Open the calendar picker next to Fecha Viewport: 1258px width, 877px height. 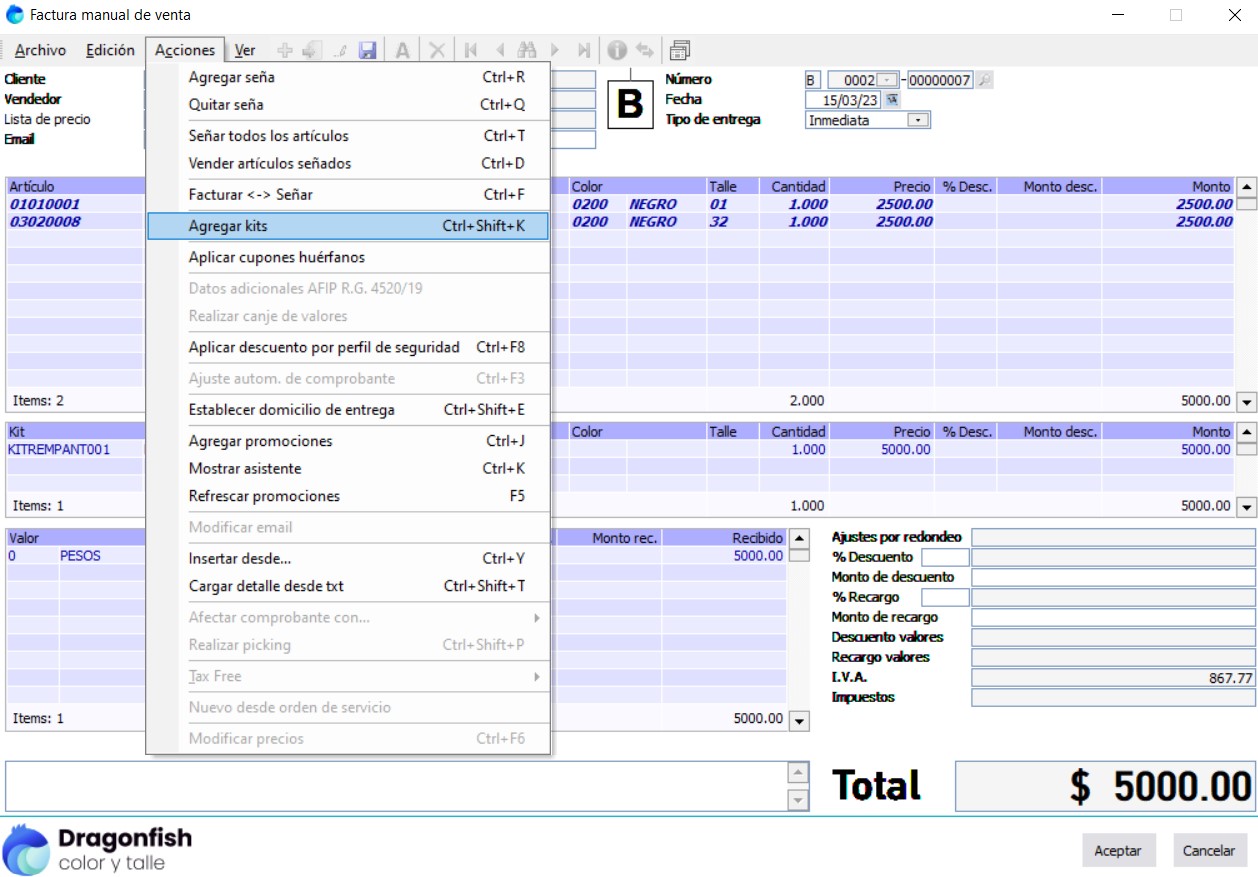point(892,100)
